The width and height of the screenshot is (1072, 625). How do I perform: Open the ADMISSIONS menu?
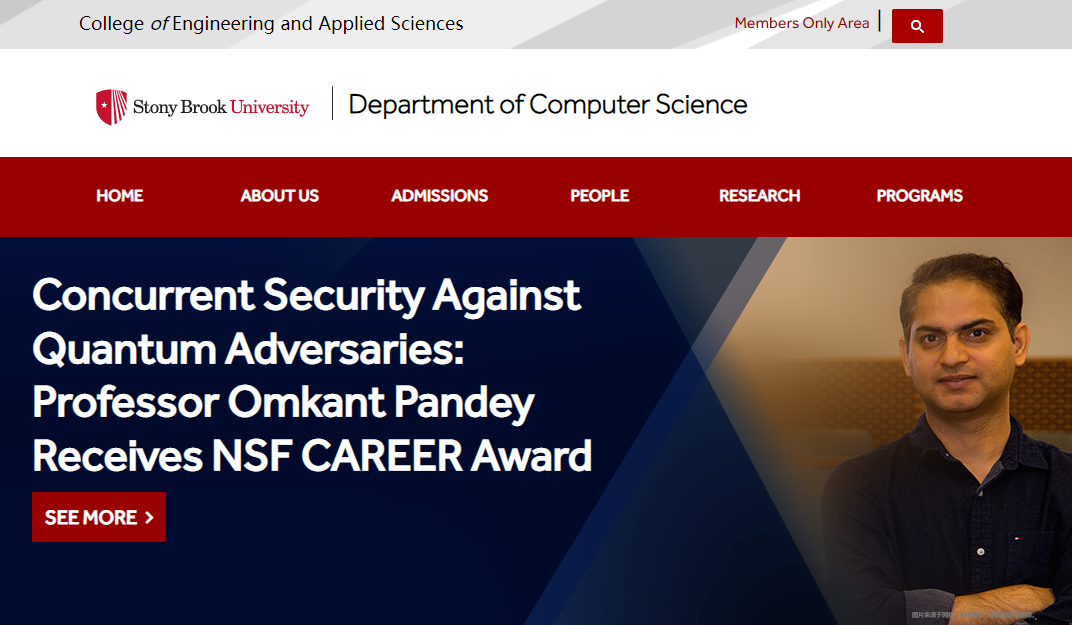[x=439, y=196]
